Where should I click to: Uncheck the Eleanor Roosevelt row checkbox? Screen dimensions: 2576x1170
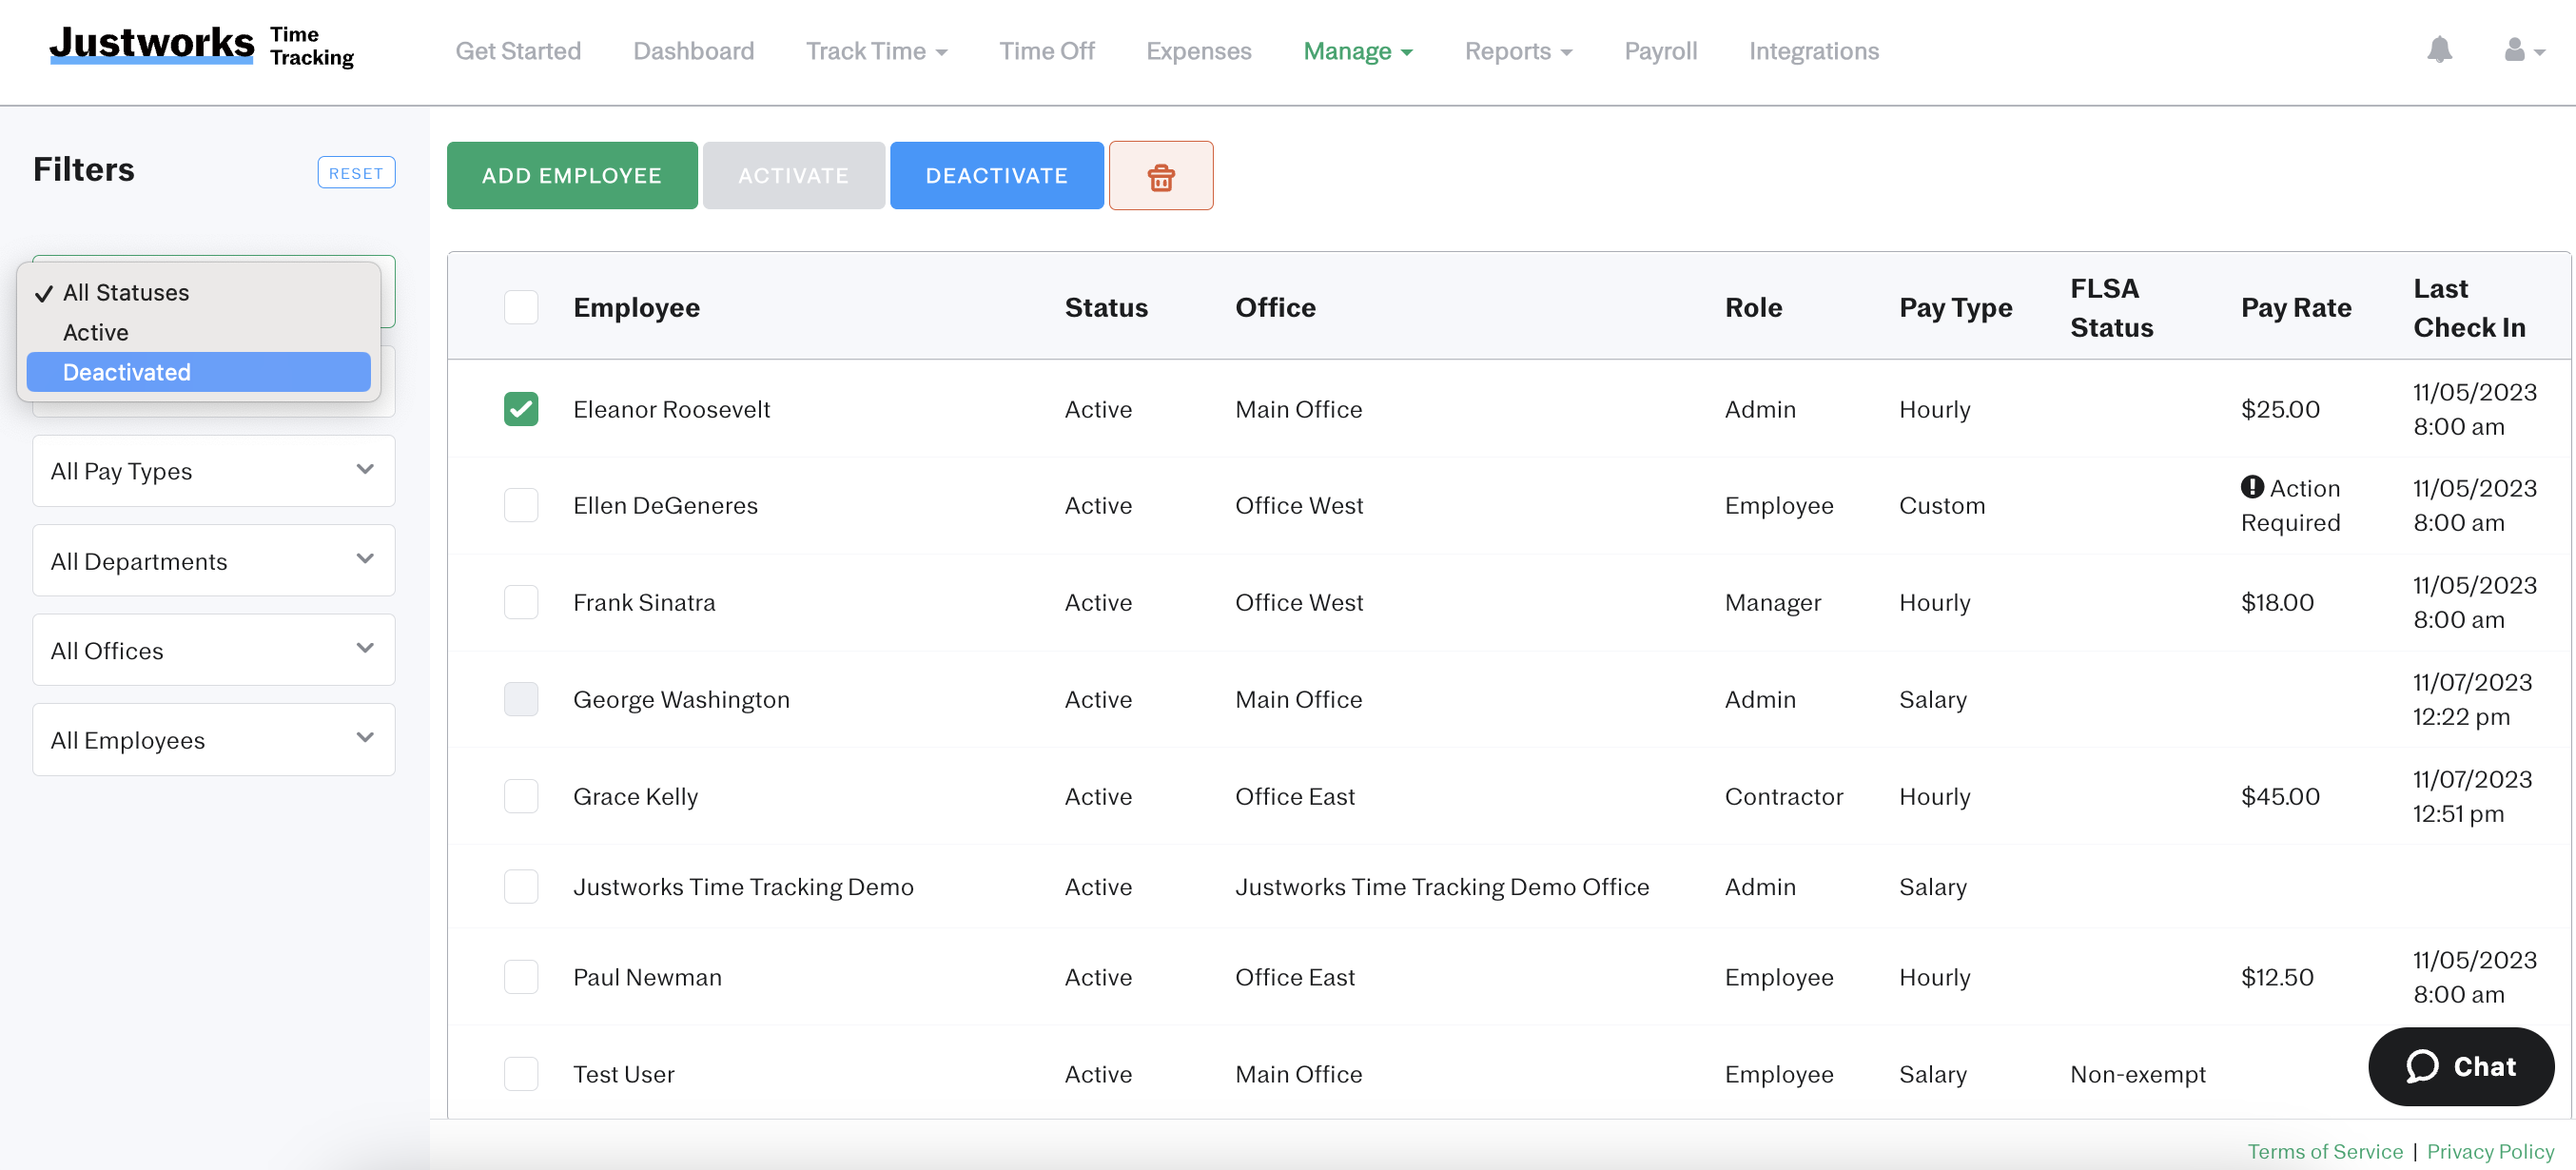[521, 408]
